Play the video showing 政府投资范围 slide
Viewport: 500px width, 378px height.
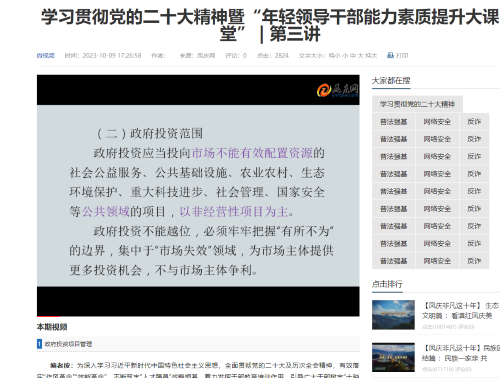pyautogui.click(x=198, y=195)
